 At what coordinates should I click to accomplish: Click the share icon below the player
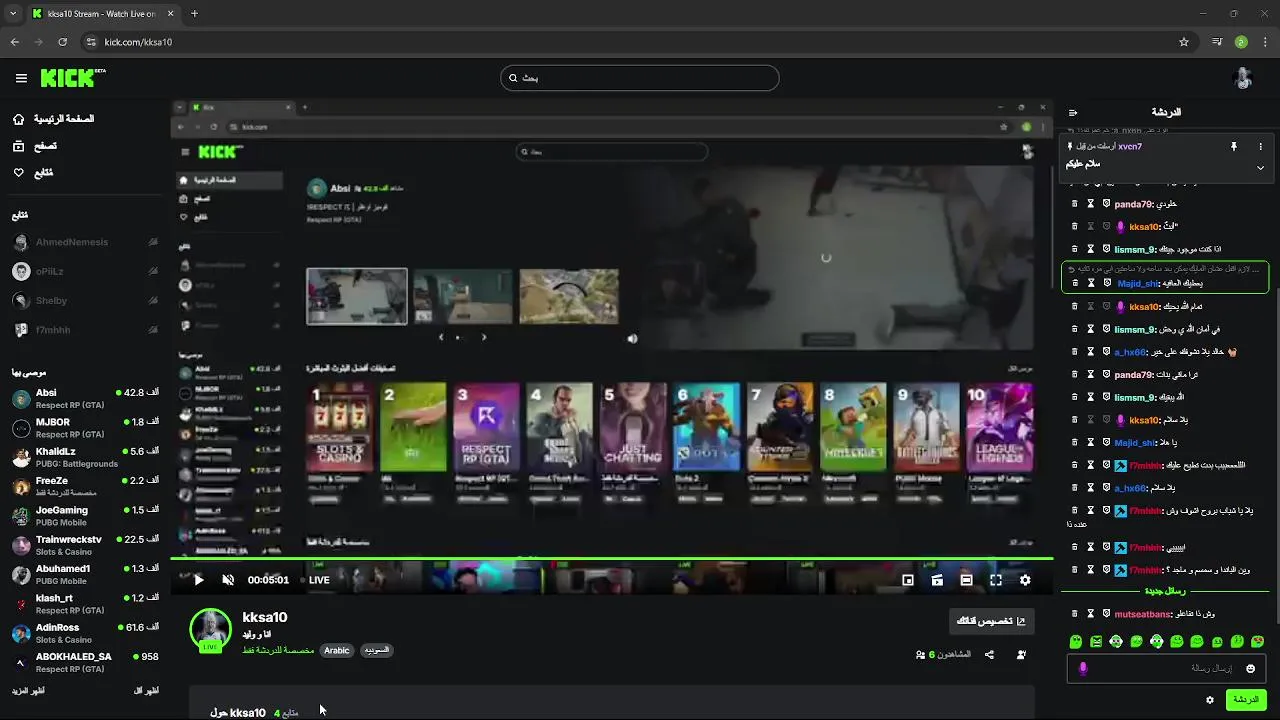(x=989, y=655)
